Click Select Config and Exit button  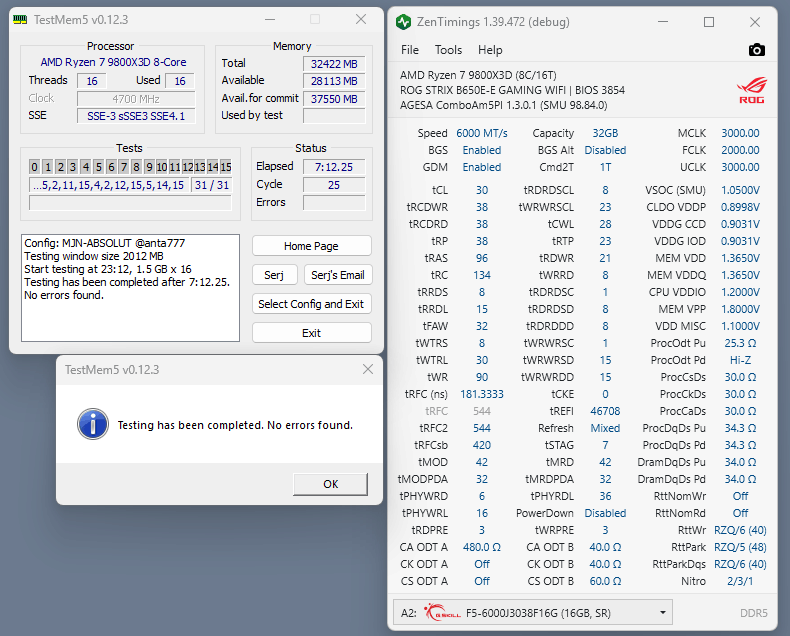pyautogui.click(x=311, y=304)
